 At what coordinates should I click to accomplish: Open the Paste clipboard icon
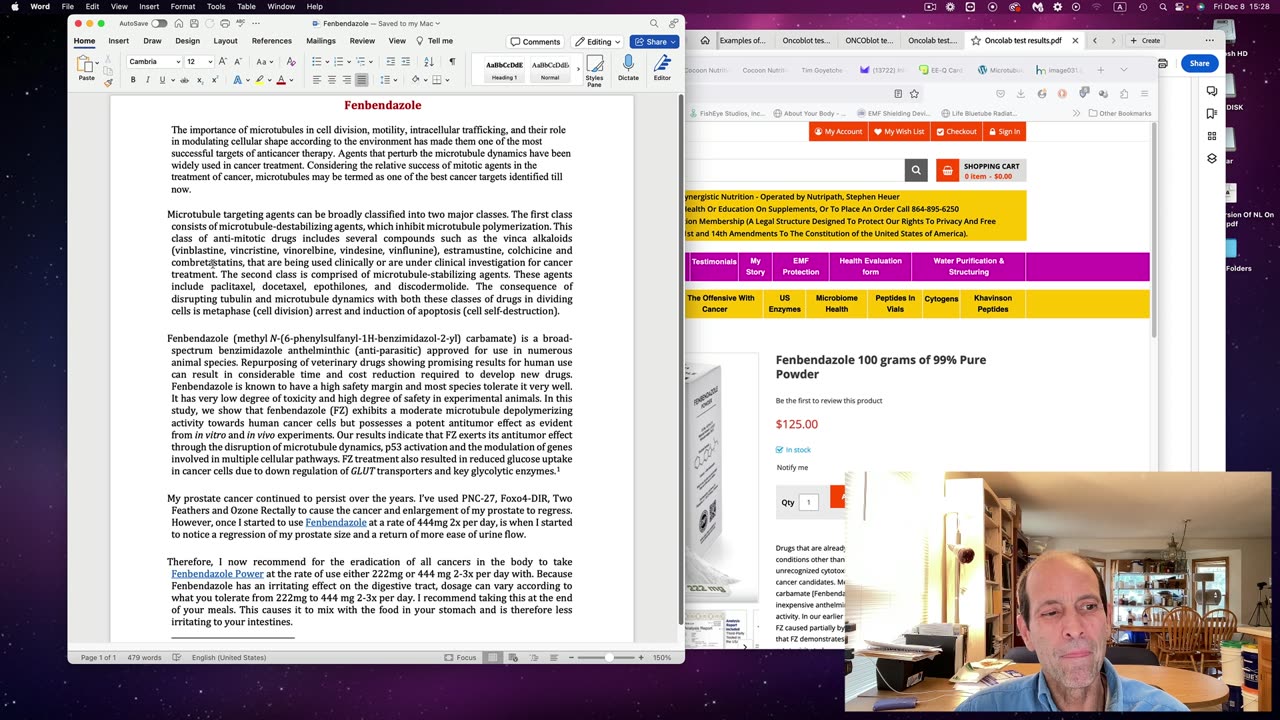(x=83, y=63)
